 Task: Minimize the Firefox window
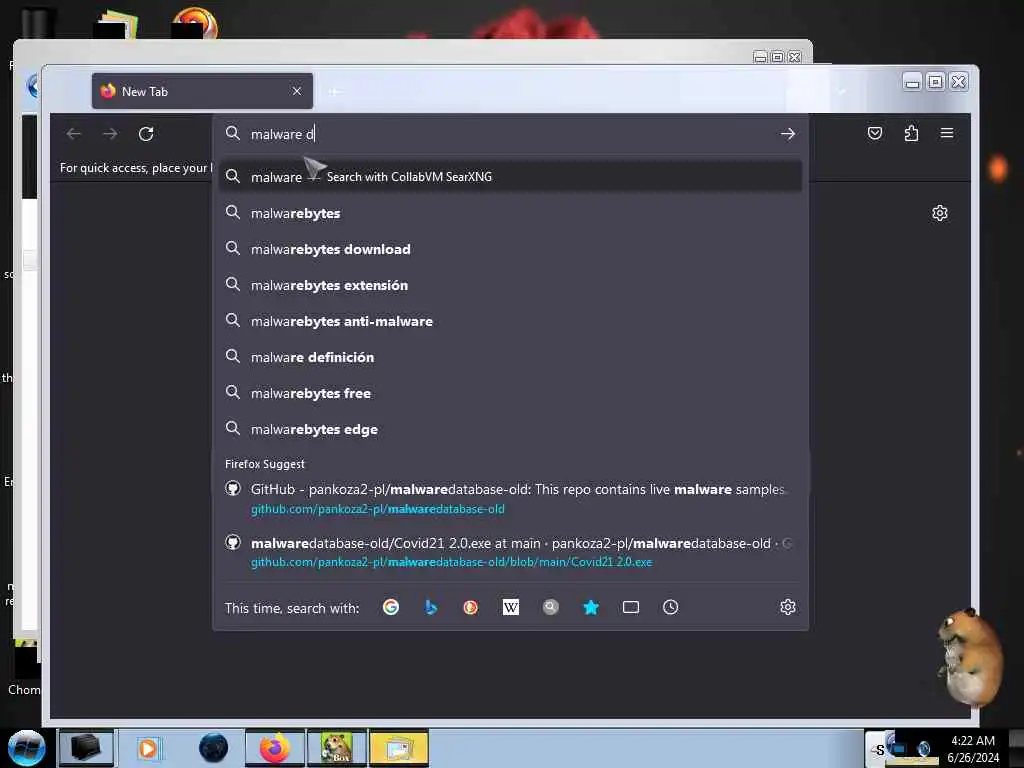[912, 82]
